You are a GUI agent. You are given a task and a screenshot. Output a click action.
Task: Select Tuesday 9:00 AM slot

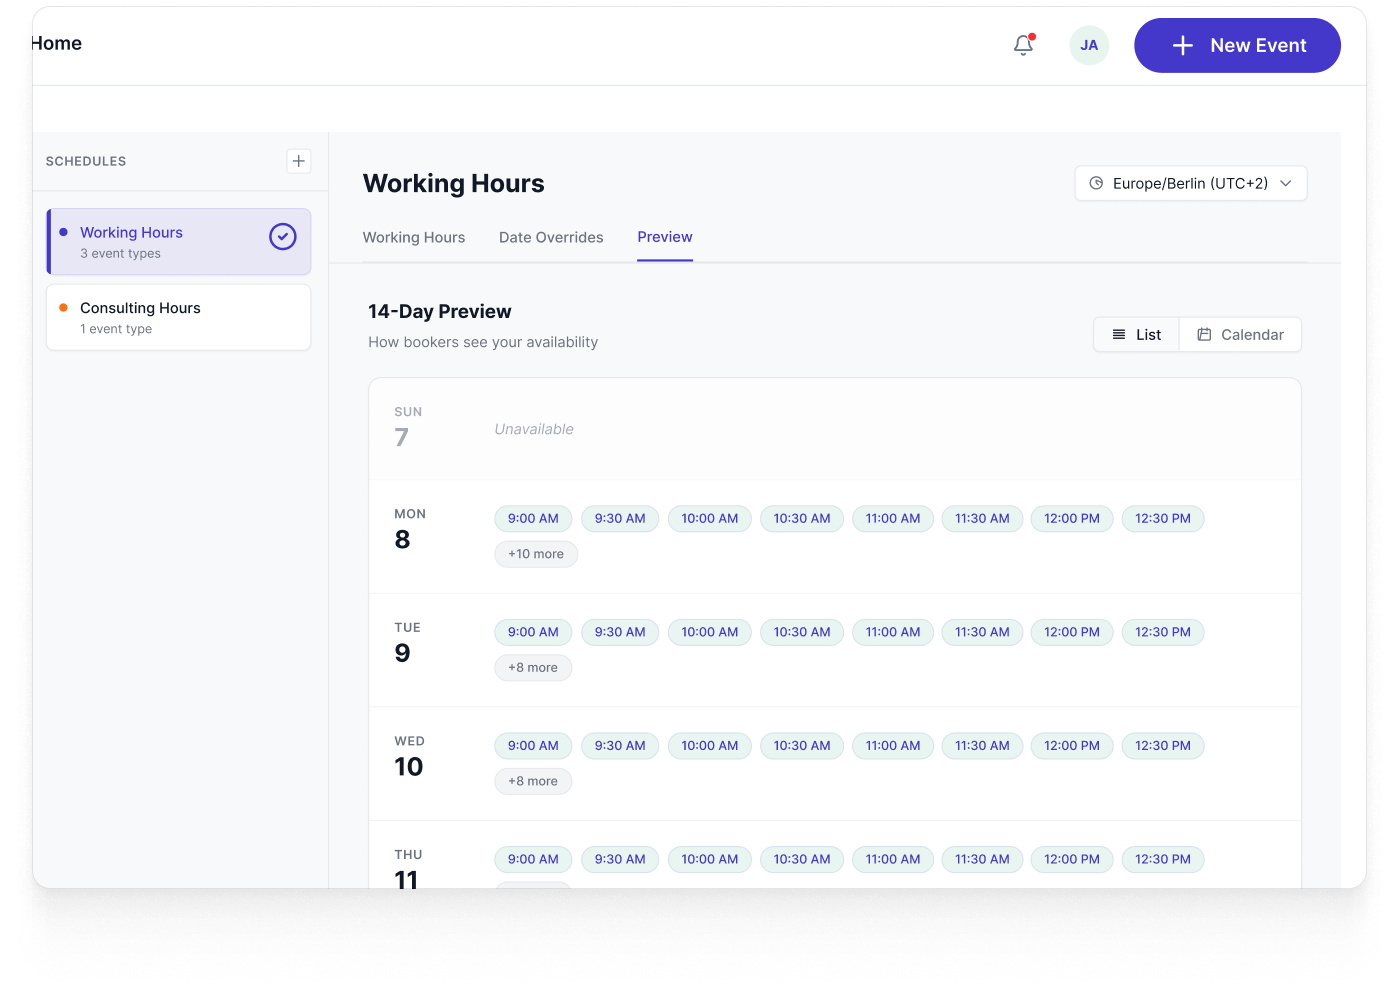(x=533, y=632)
